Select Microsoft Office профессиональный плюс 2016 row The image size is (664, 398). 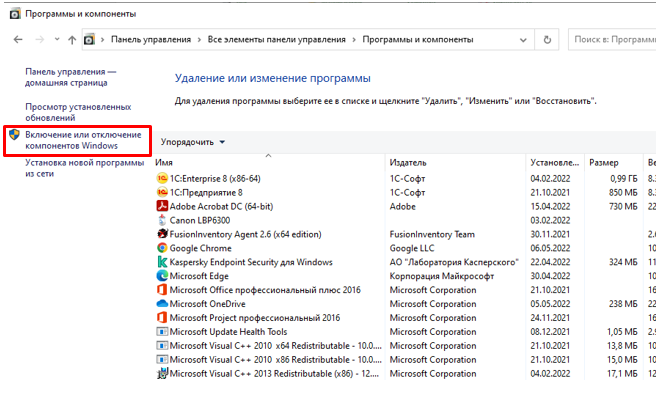click(405, 290)
